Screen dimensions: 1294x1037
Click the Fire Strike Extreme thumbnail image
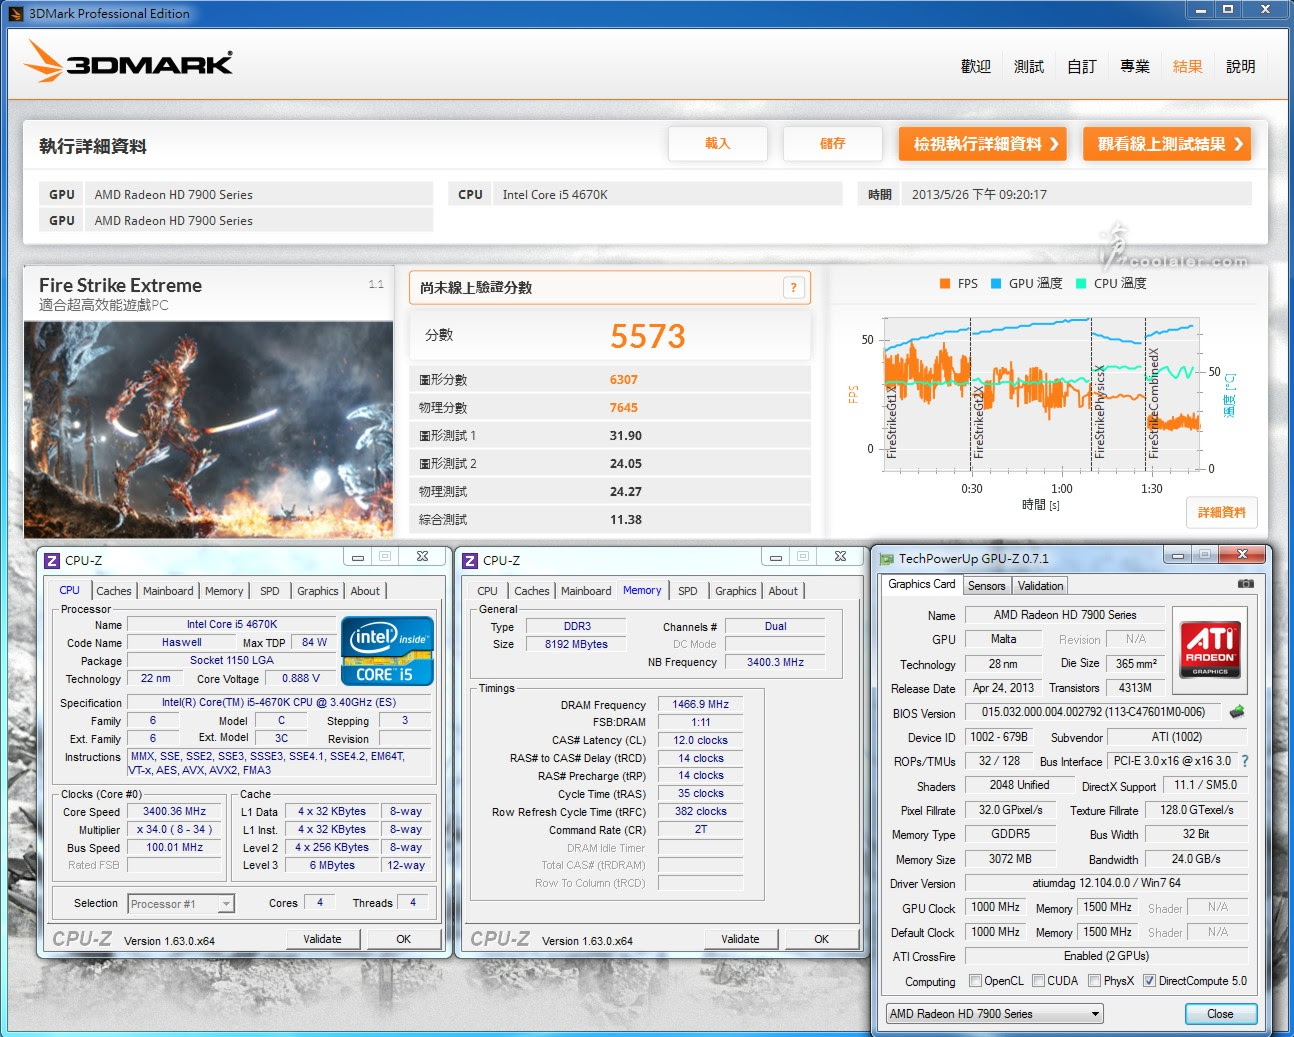(x=208, y=429)
